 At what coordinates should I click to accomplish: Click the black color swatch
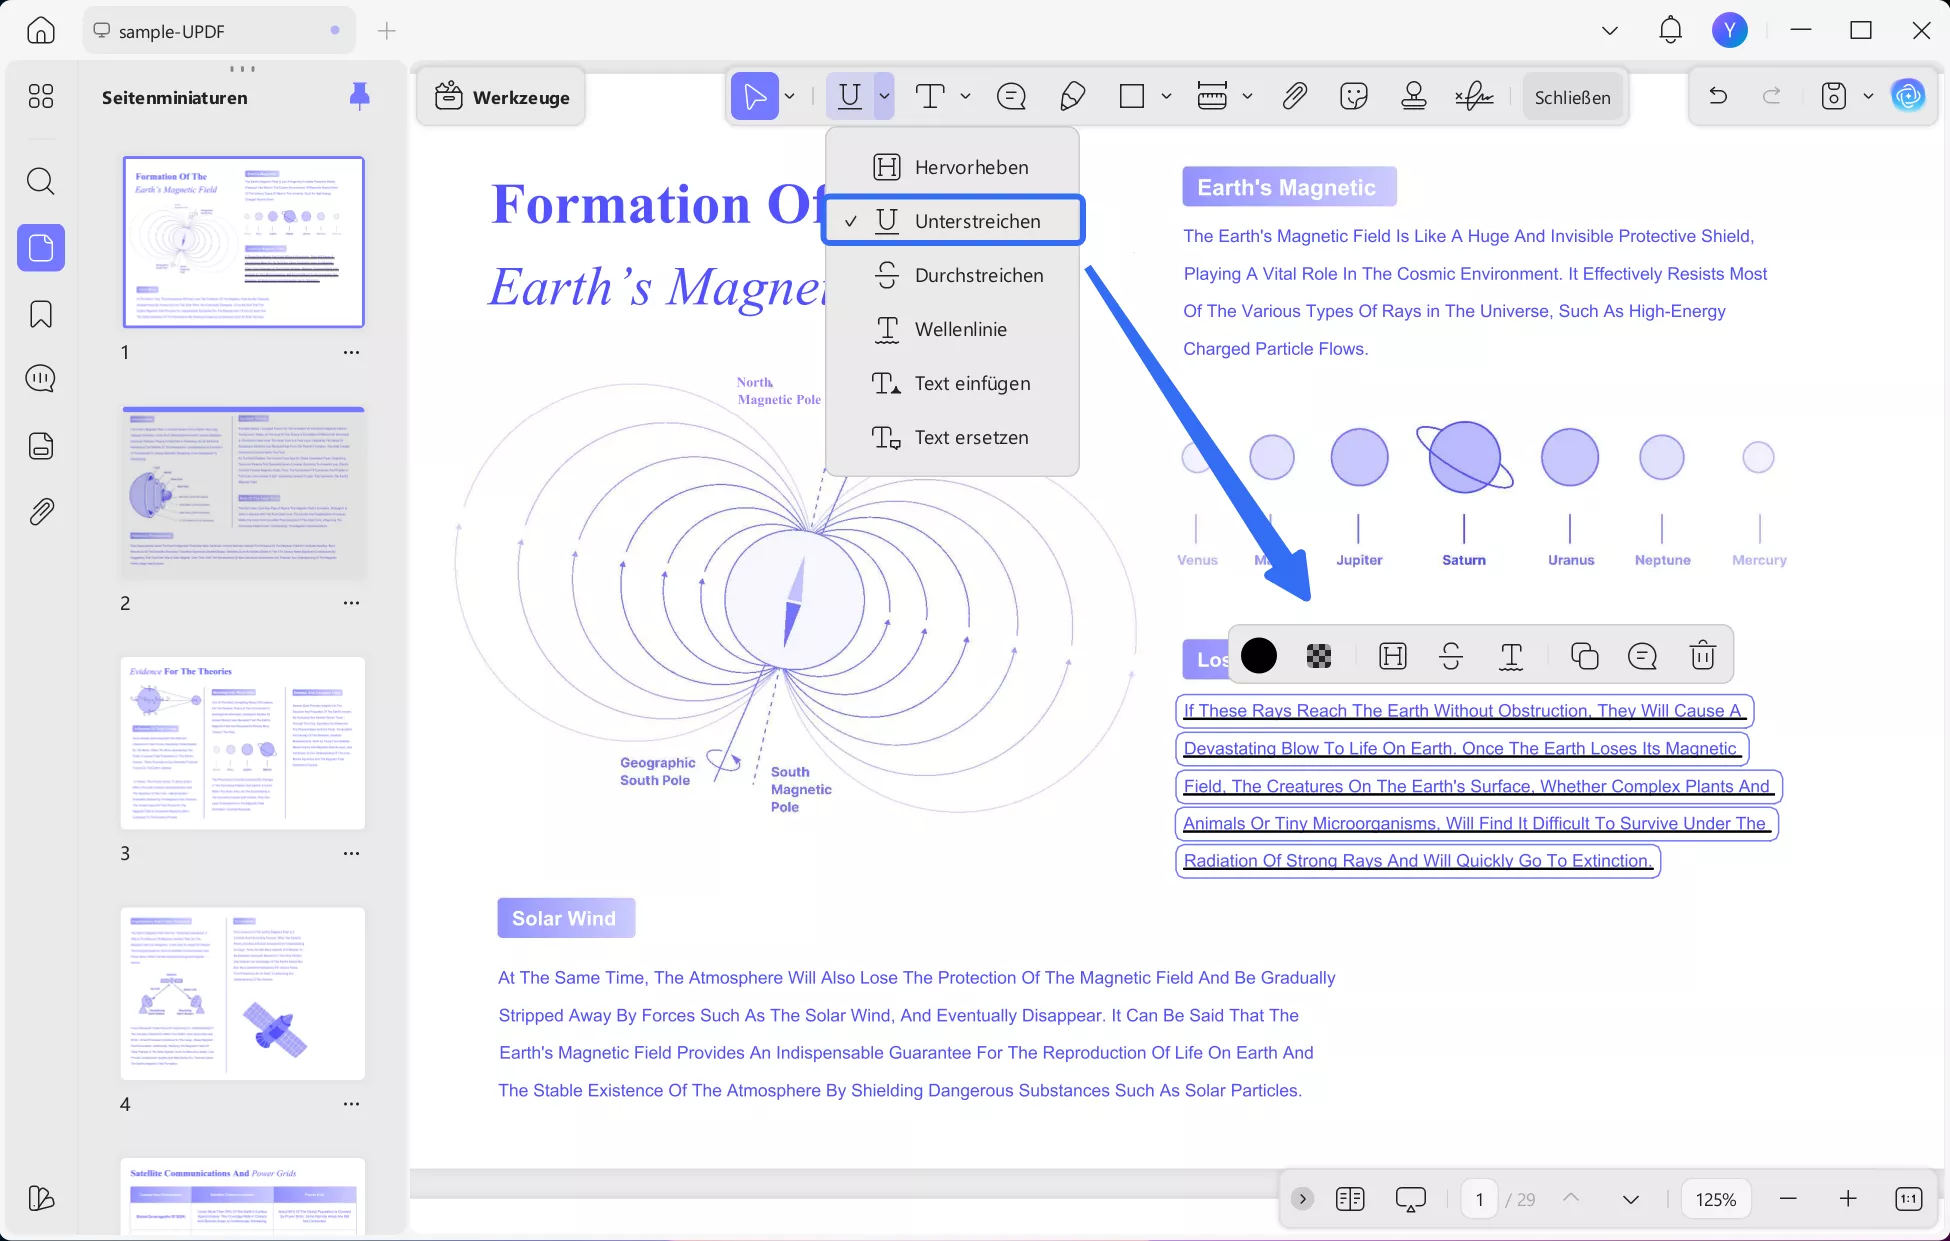coord(1259,656)
